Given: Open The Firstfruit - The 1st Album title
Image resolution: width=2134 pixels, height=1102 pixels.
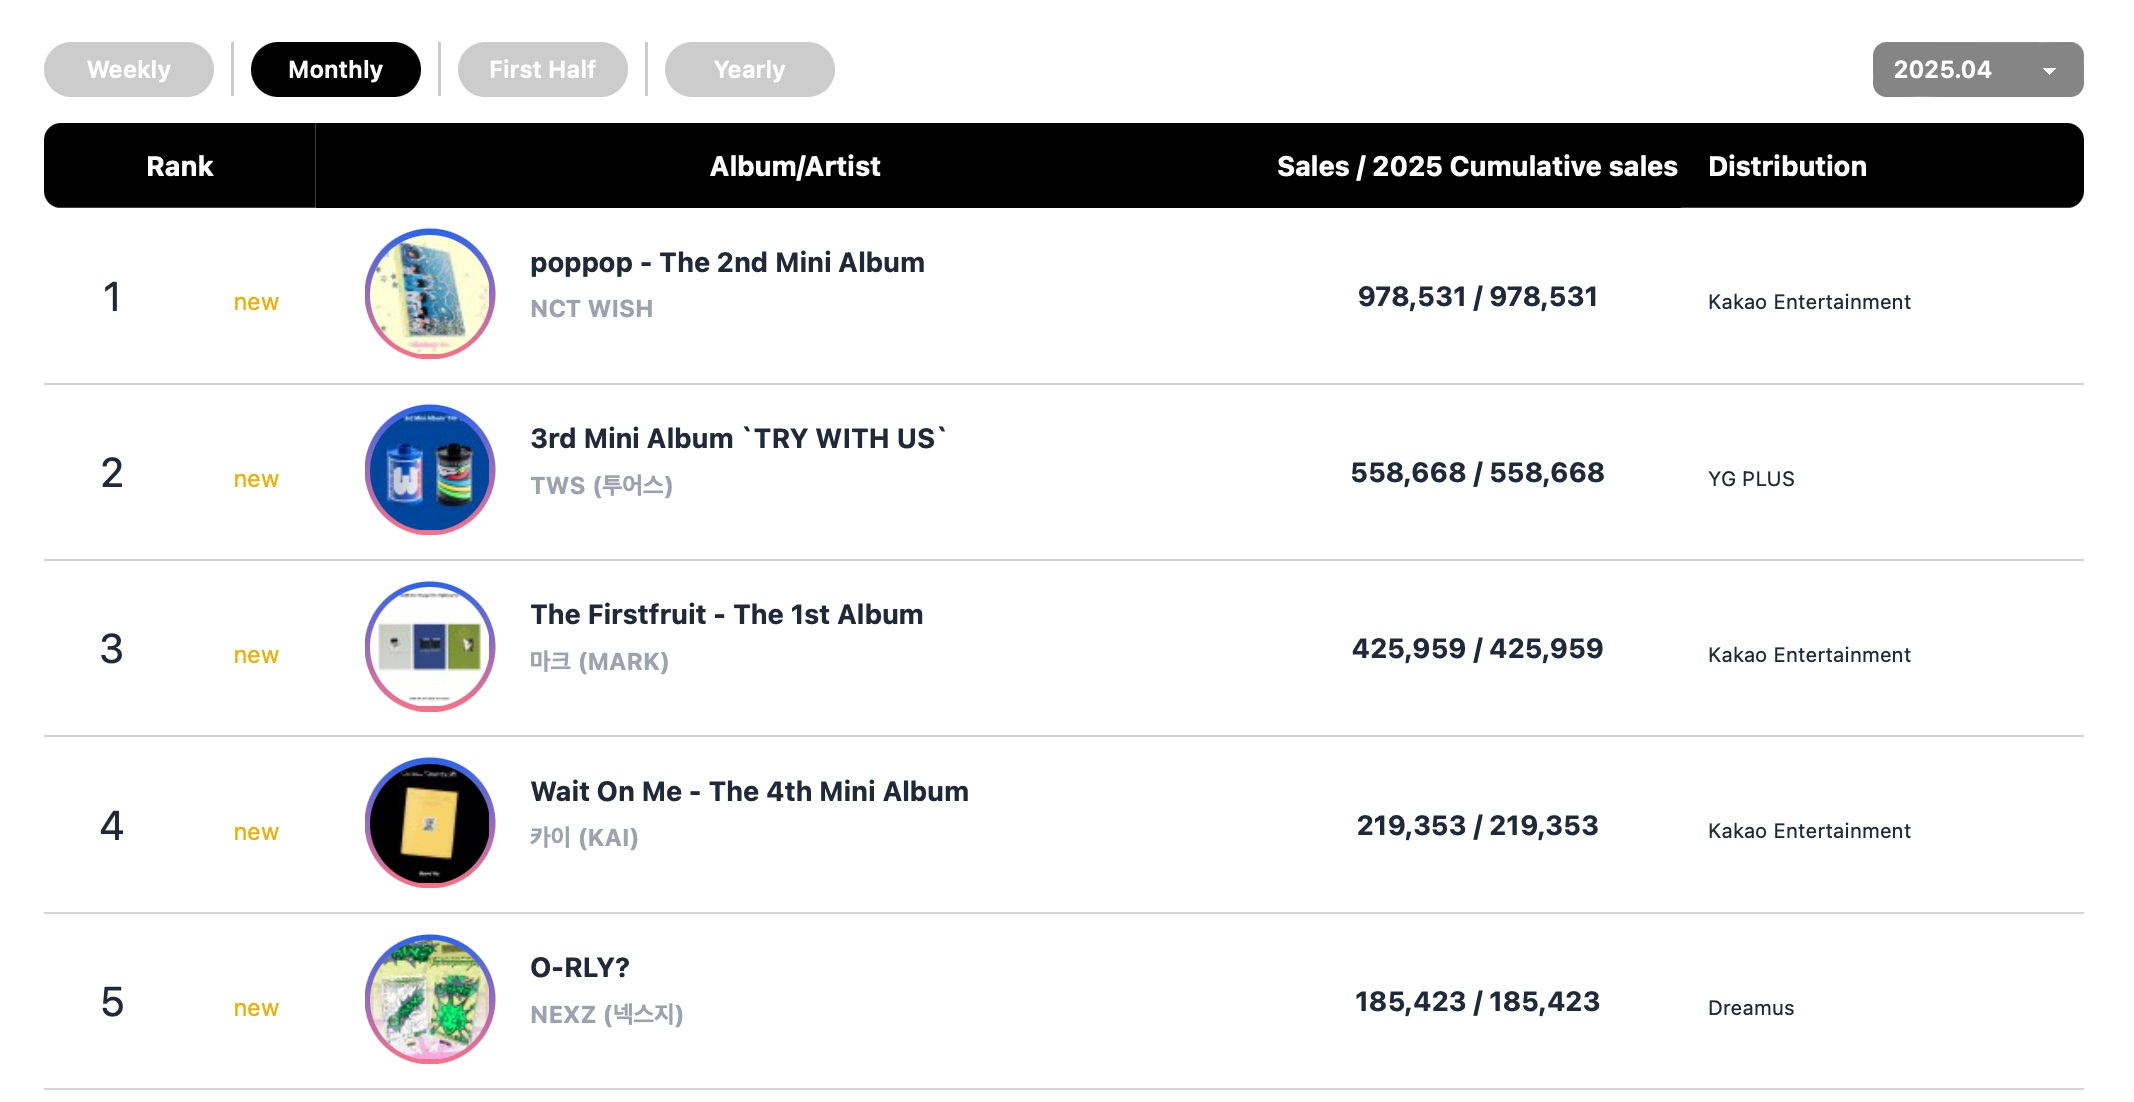Looking at the screenshot, I should point(726,615).
